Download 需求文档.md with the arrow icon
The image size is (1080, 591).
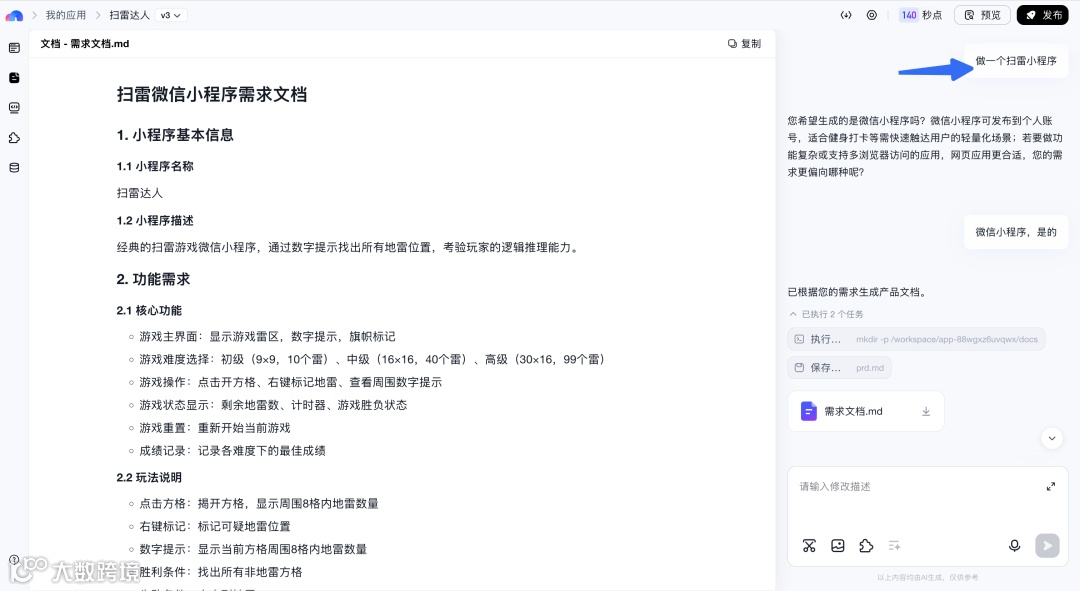926,411
